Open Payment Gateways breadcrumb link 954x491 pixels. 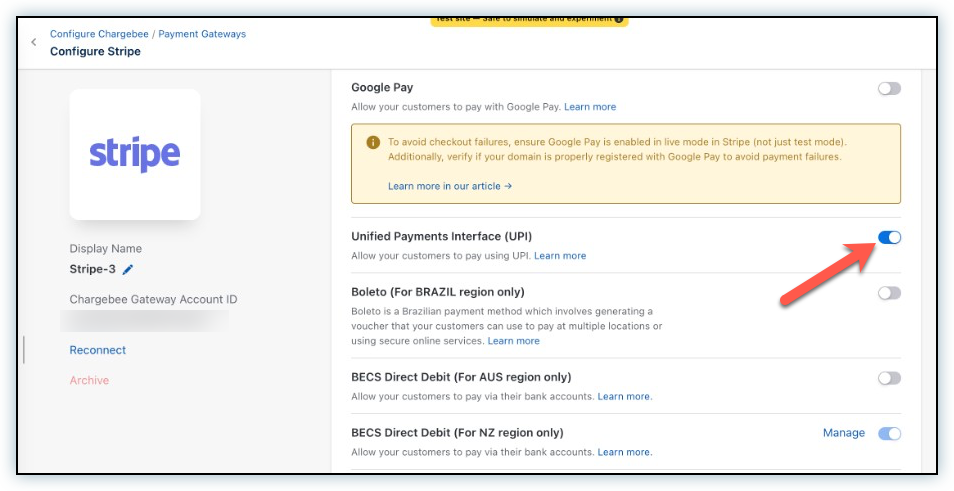click(202, 34)
